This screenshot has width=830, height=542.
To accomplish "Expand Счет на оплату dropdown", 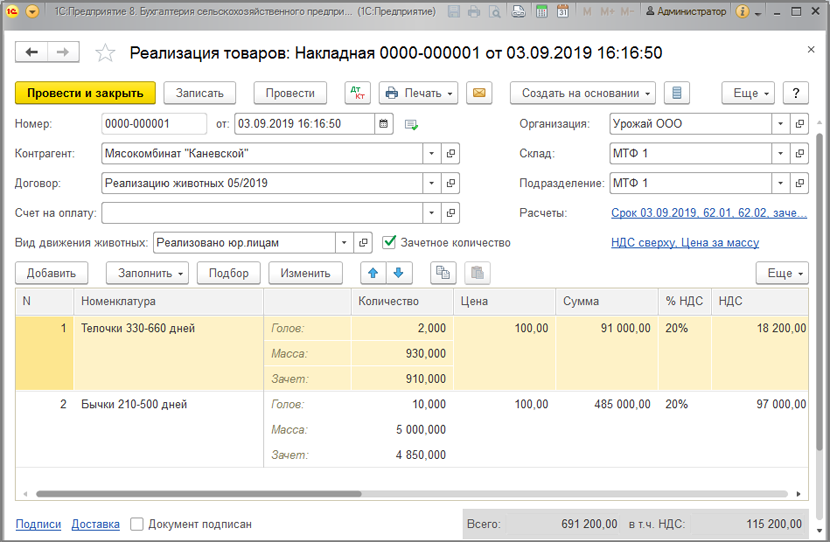I will coord(431,213).
